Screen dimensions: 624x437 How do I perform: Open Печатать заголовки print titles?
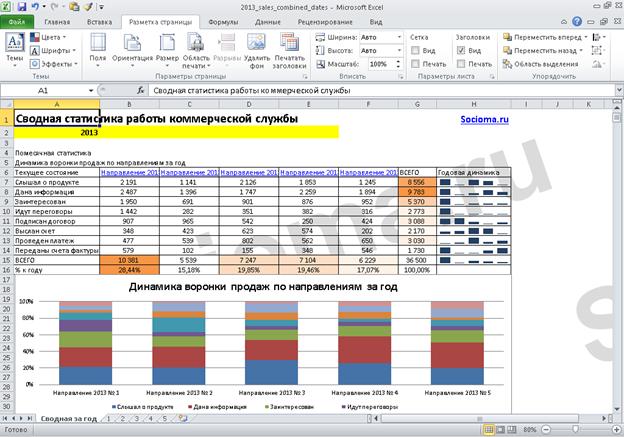[x=290, y=50]
